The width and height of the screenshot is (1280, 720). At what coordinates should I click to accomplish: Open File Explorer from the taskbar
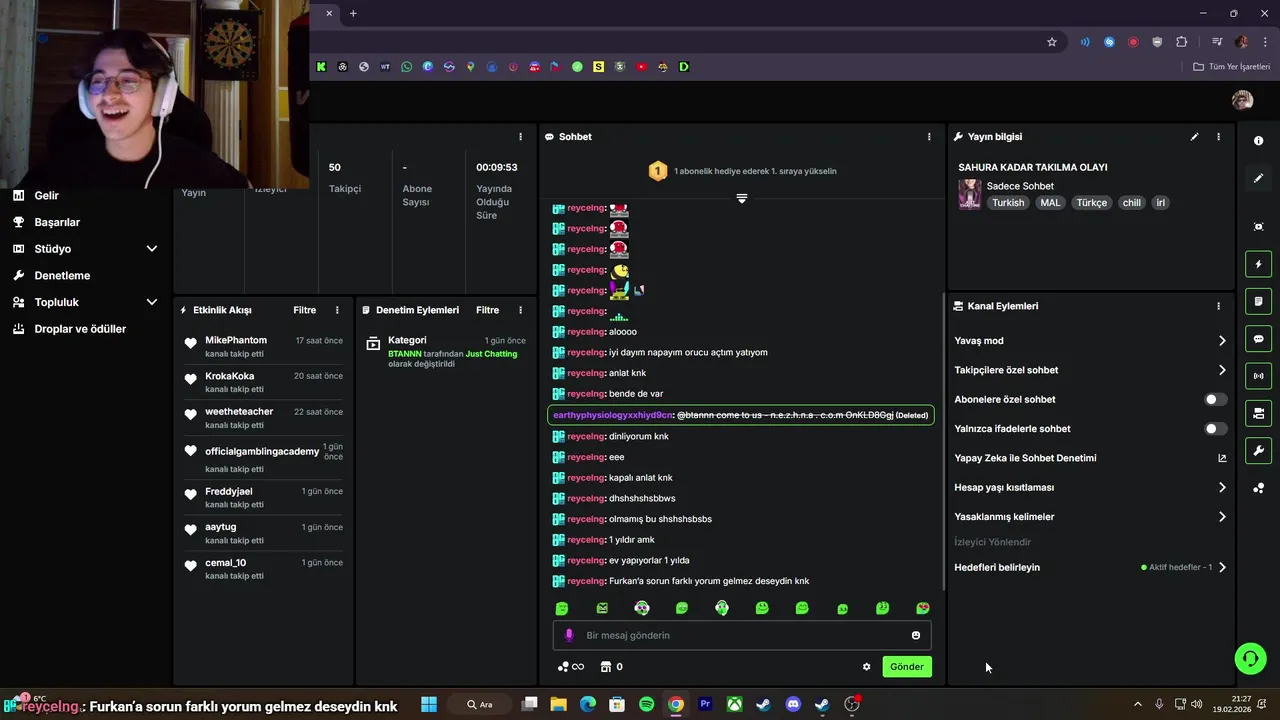point(558,704)
